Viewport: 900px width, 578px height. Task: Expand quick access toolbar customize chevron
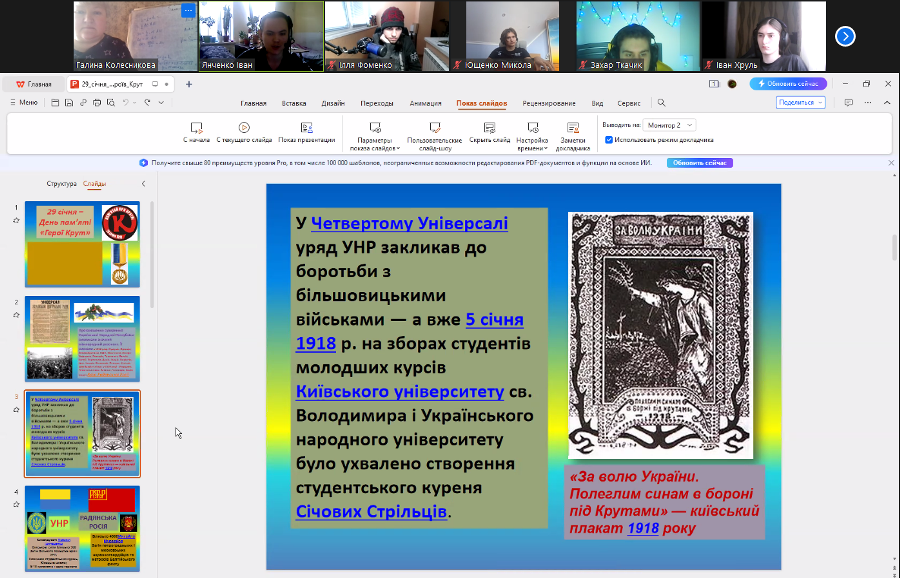[161, 103]
